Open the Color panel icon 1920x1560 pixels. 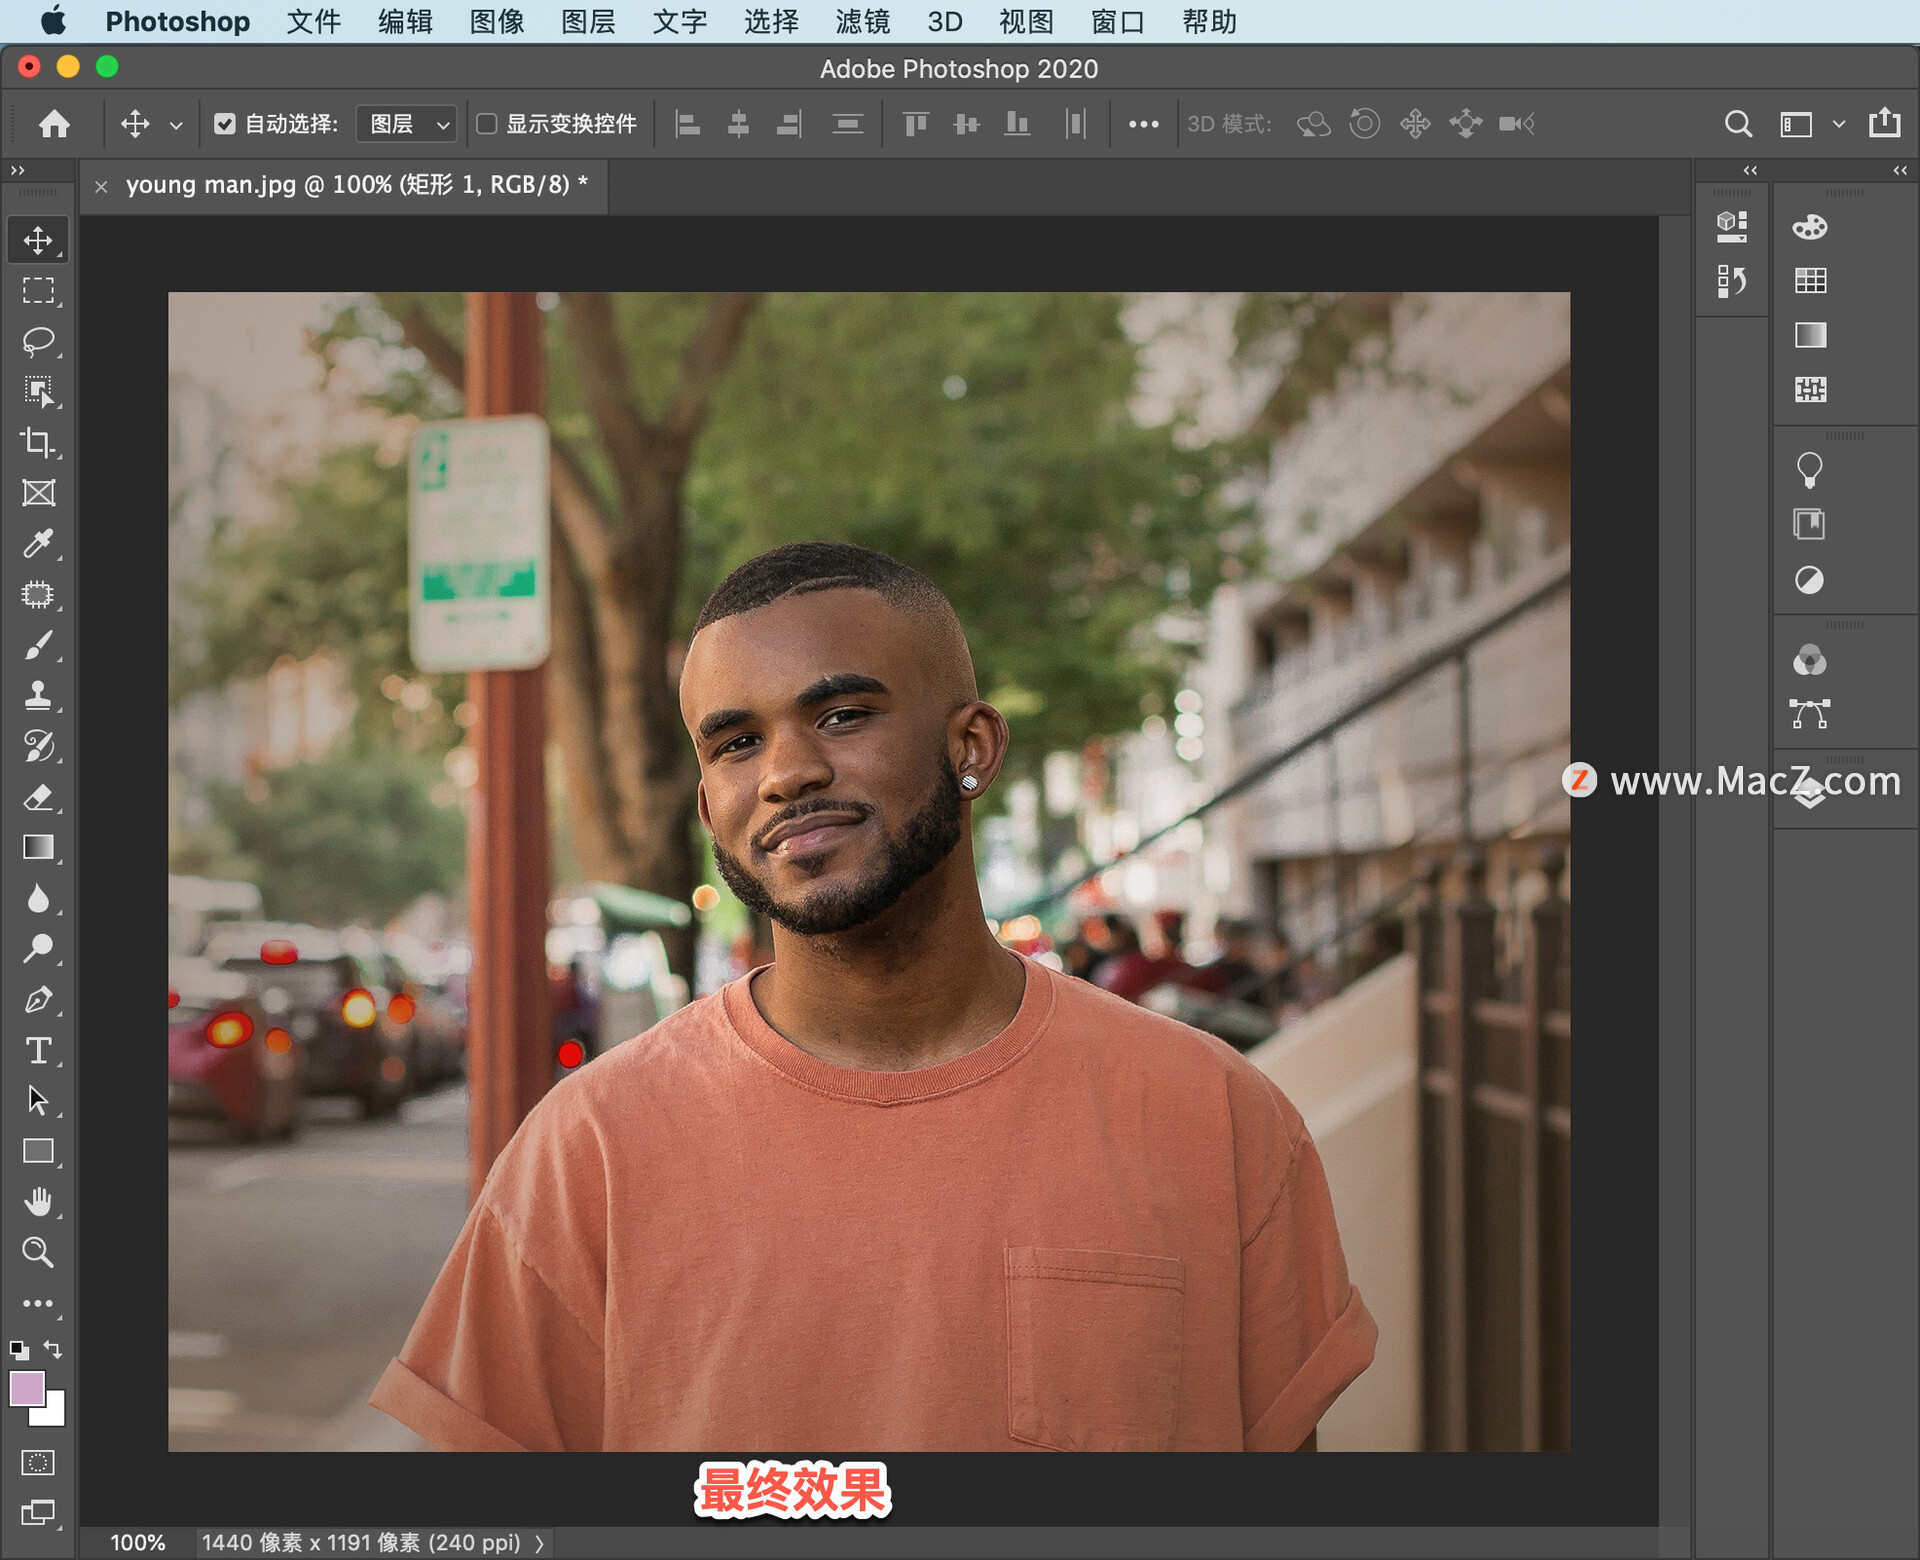coord(1810,227)
